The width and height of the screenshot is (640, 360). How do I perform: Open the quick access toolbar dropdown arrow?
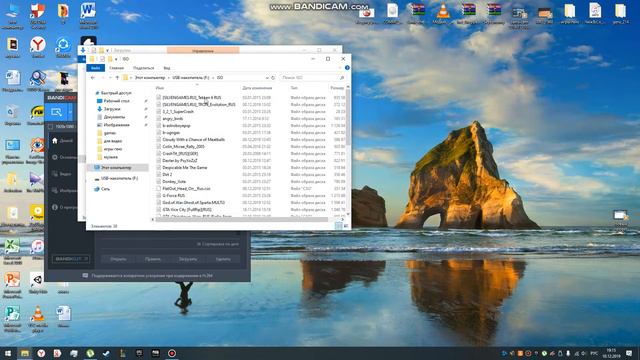[x=116, y=59]
